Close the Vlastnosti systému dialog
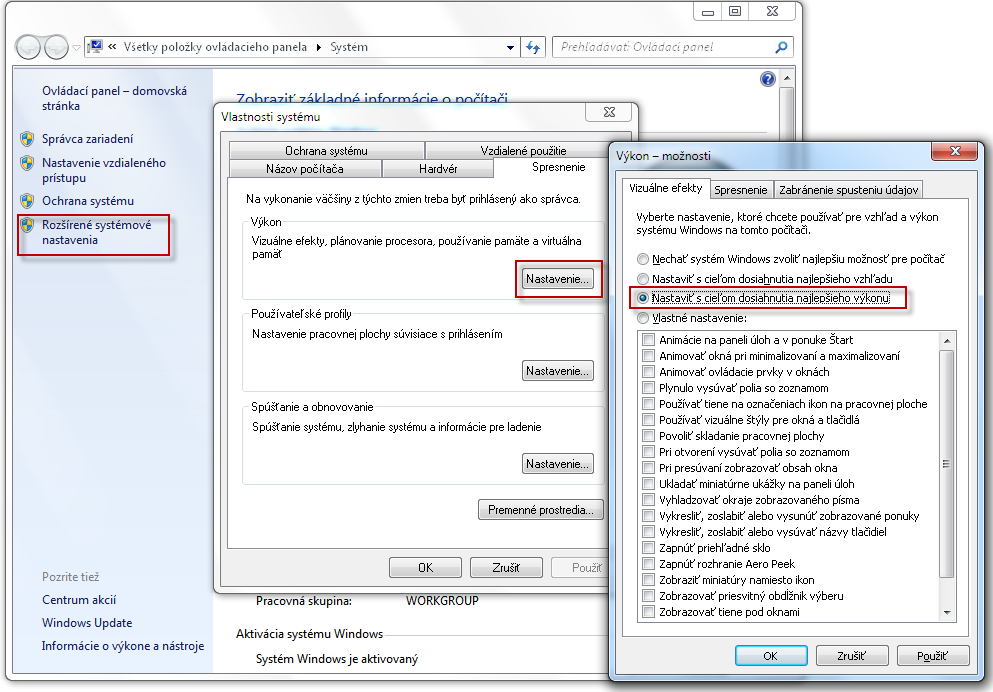 click(609, 112)
